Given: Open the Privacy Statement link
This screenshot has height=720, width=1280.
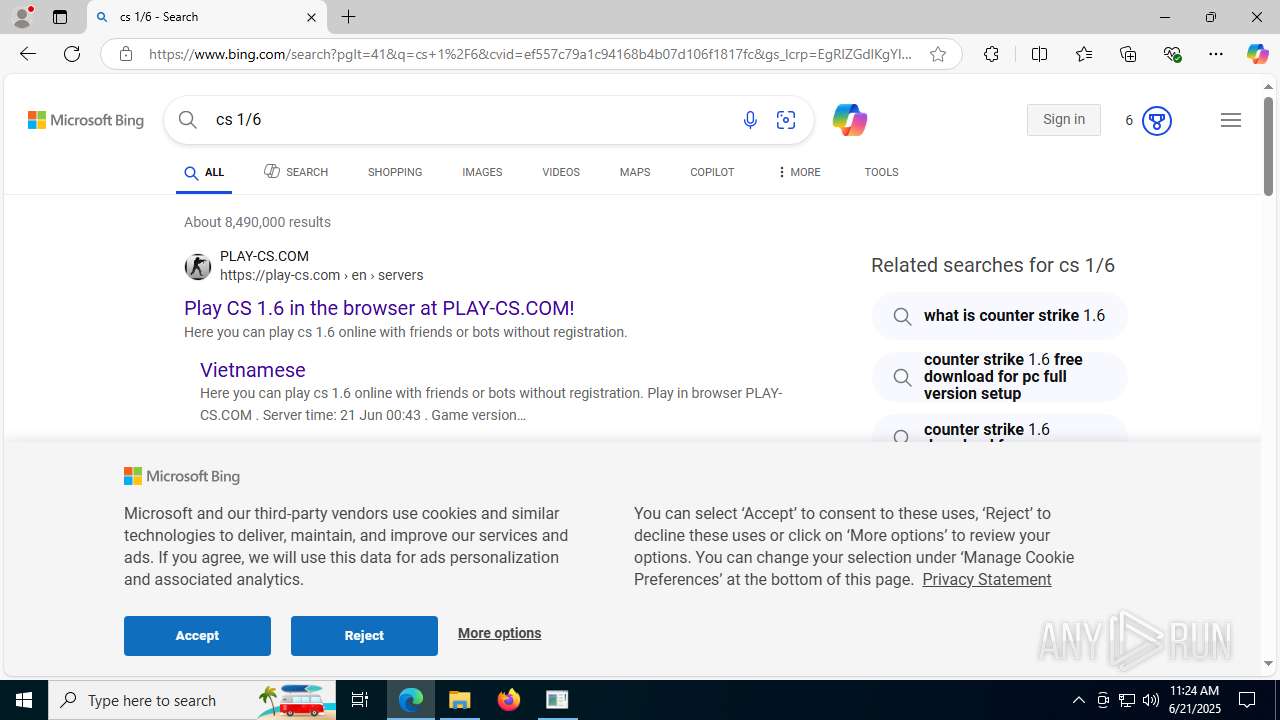Looking at the screenshot, I should (986, 579).
